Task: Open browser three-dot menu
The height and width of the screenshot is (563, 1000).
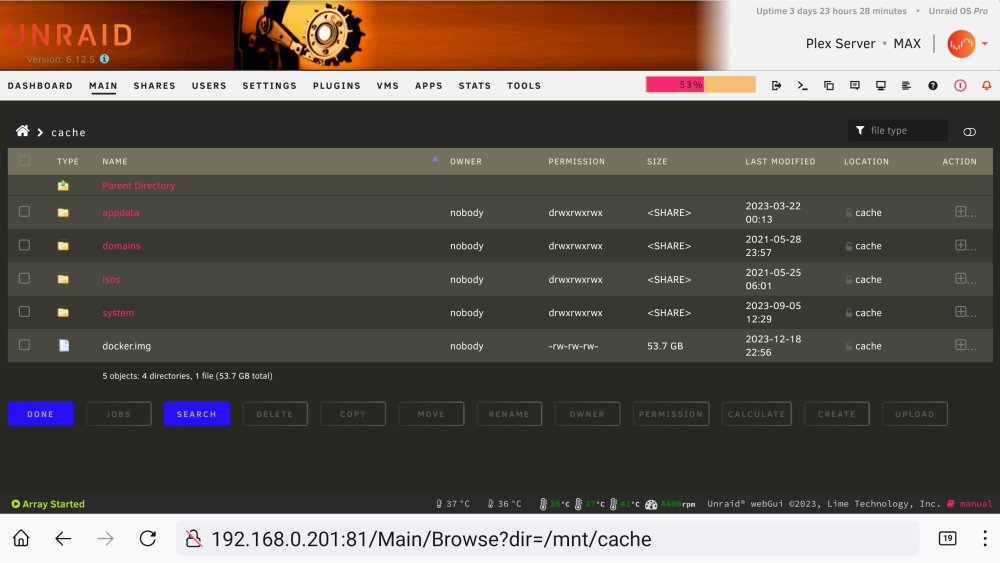Action: (x=985, y=539)
